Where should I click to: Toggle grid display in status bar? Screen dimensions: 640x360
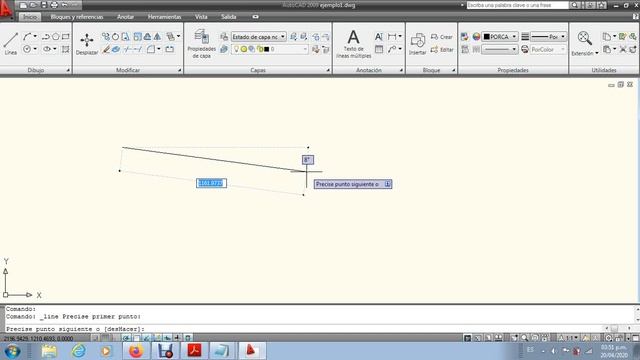coord(105,338)
